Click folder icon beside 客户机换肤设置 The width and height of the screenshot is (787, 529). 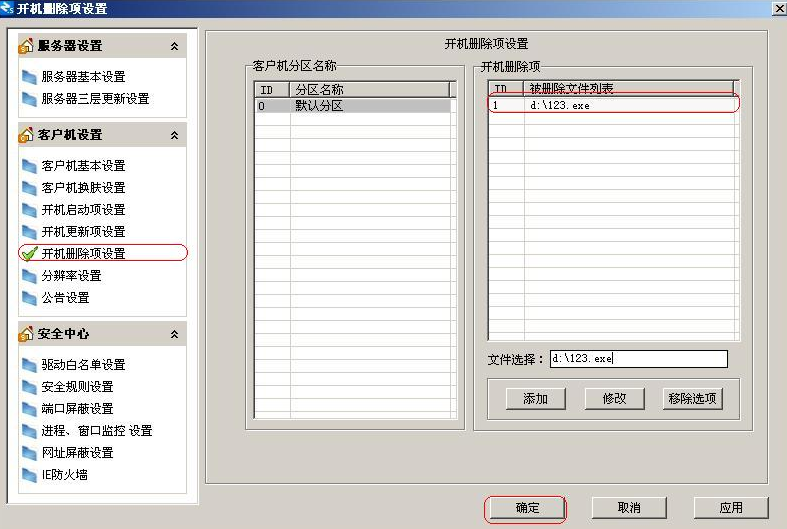[x=29, y=188]
